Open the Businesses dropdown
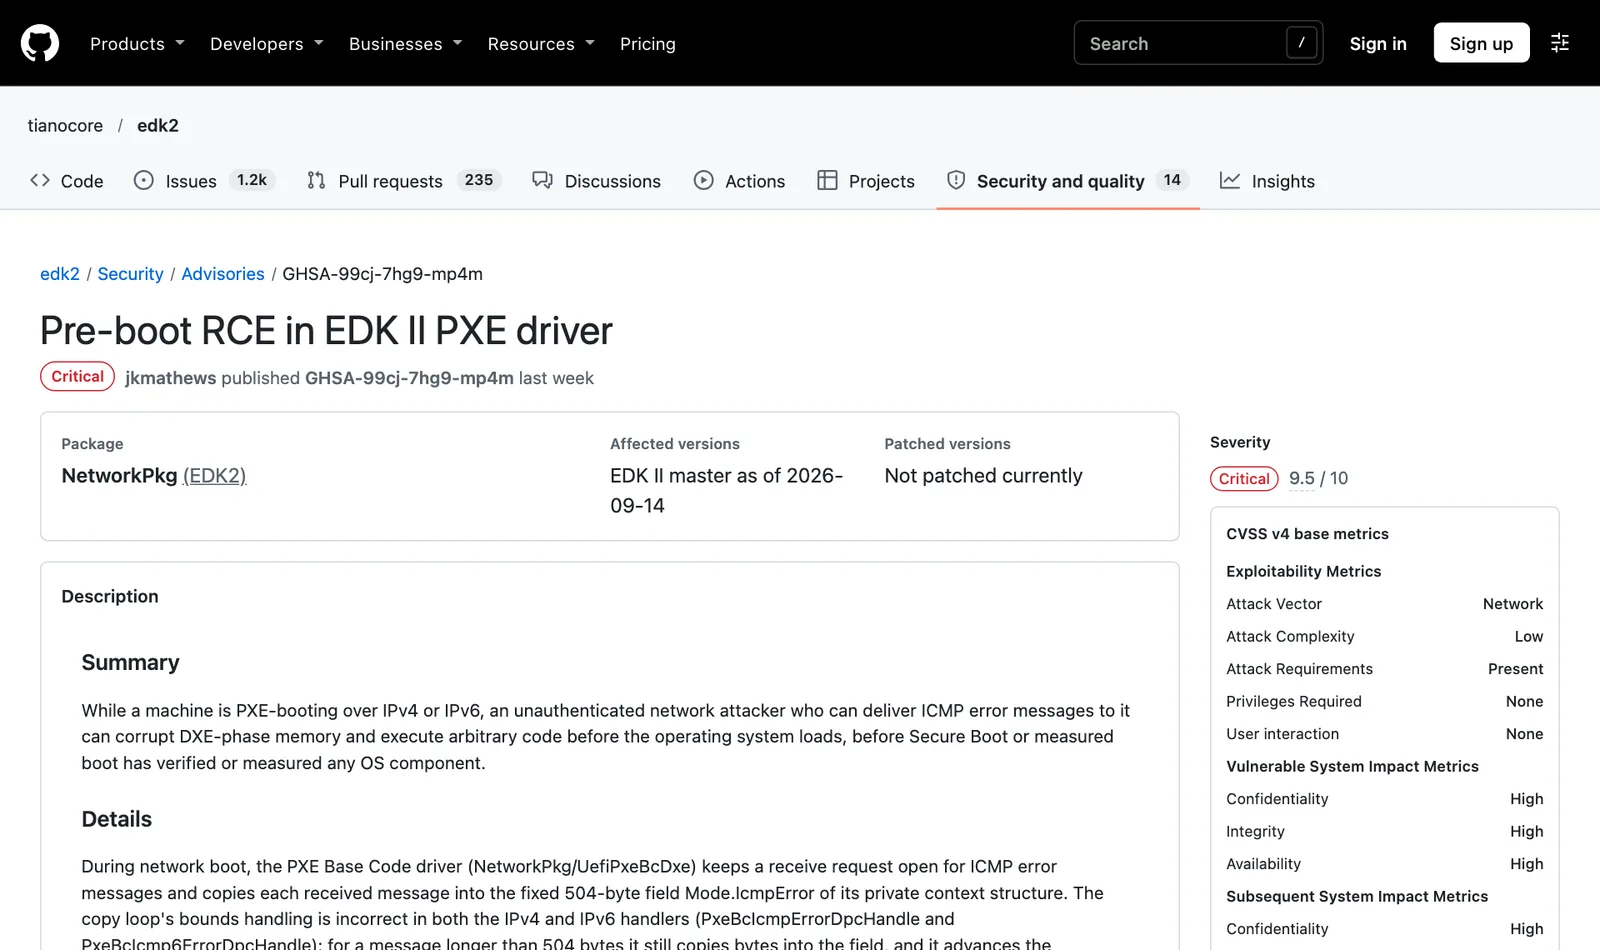The height and width of the screenshot is (950, 1600). click(405, 44)
